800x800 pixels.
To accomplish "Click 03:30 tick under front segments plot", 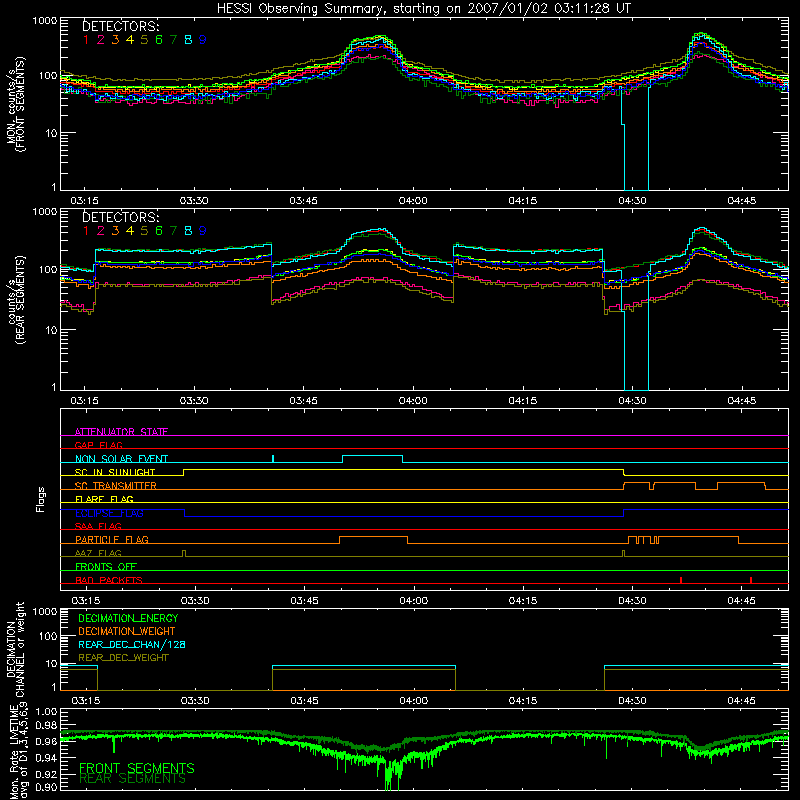I will [194, 201].
